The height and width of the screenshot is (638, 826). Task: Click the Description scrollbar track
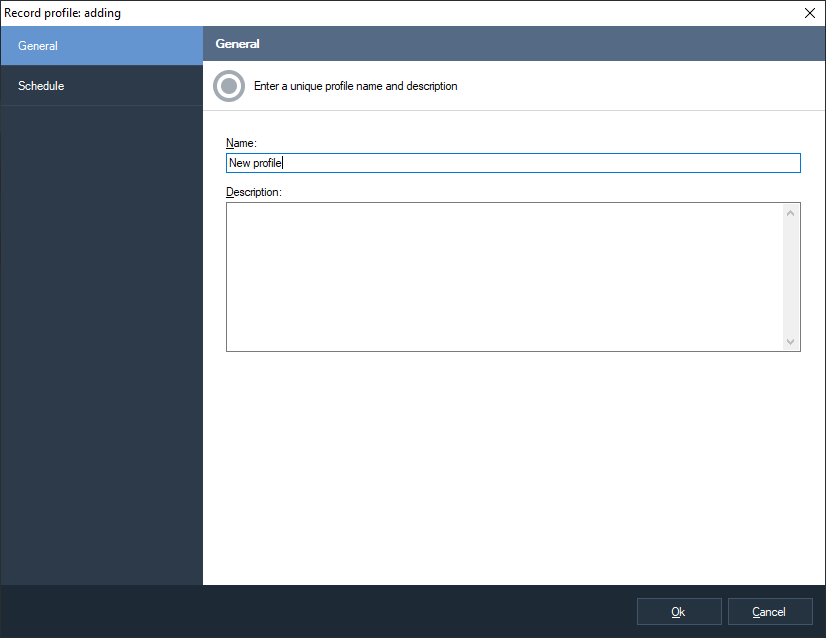pos(791,277)
